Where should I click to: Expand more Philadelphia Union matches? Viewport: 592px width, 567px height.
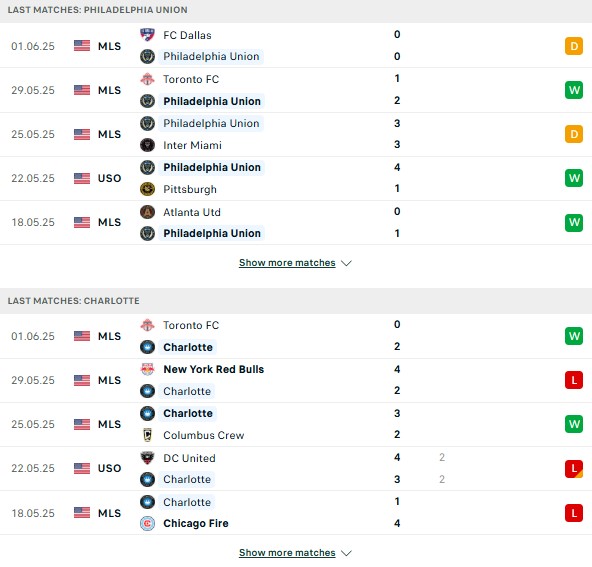[x=287, y=263]
